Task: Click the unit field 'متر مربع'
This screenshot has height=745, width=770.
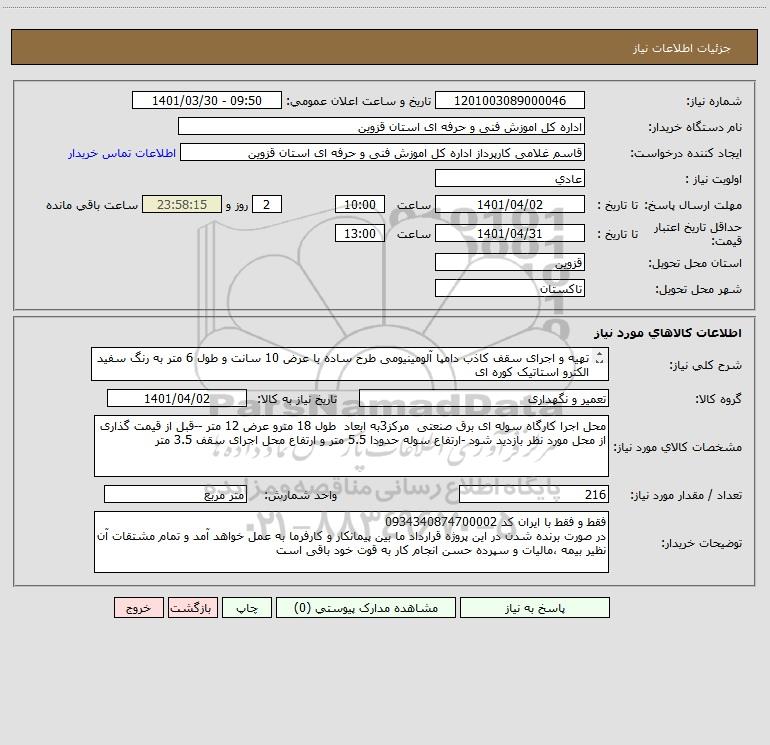Action: [x=175, y=495]
